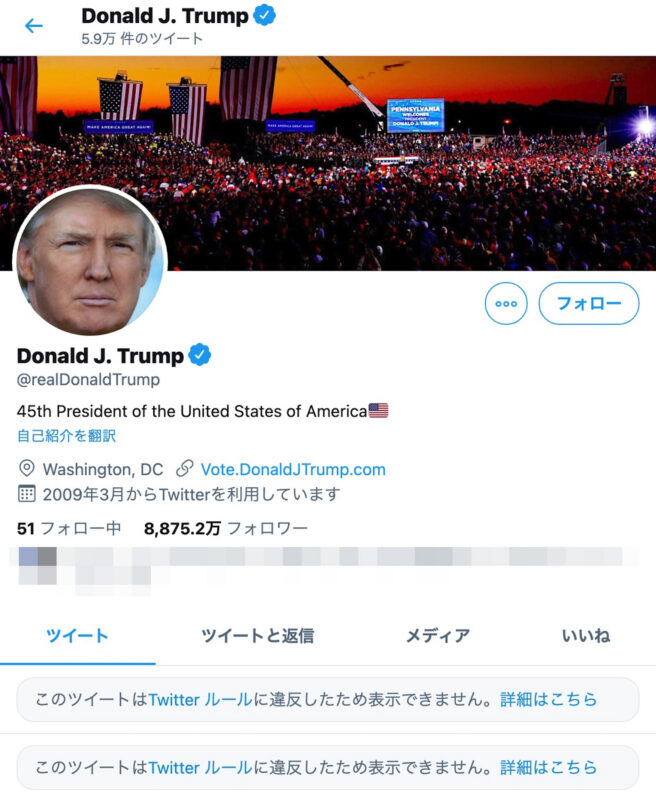Switch to the ツイートと返信 tab

coord(258,636)
